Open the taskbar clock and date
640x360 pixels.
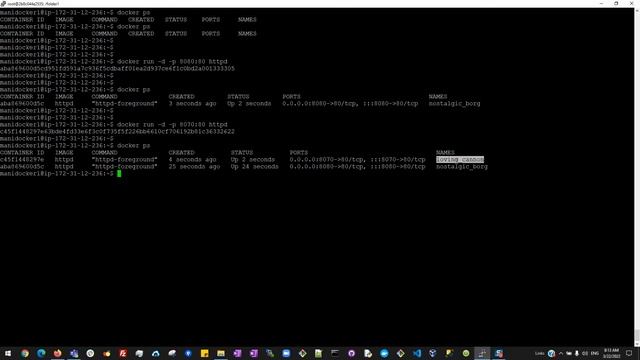pyautogui.click(x=611, y=353)
